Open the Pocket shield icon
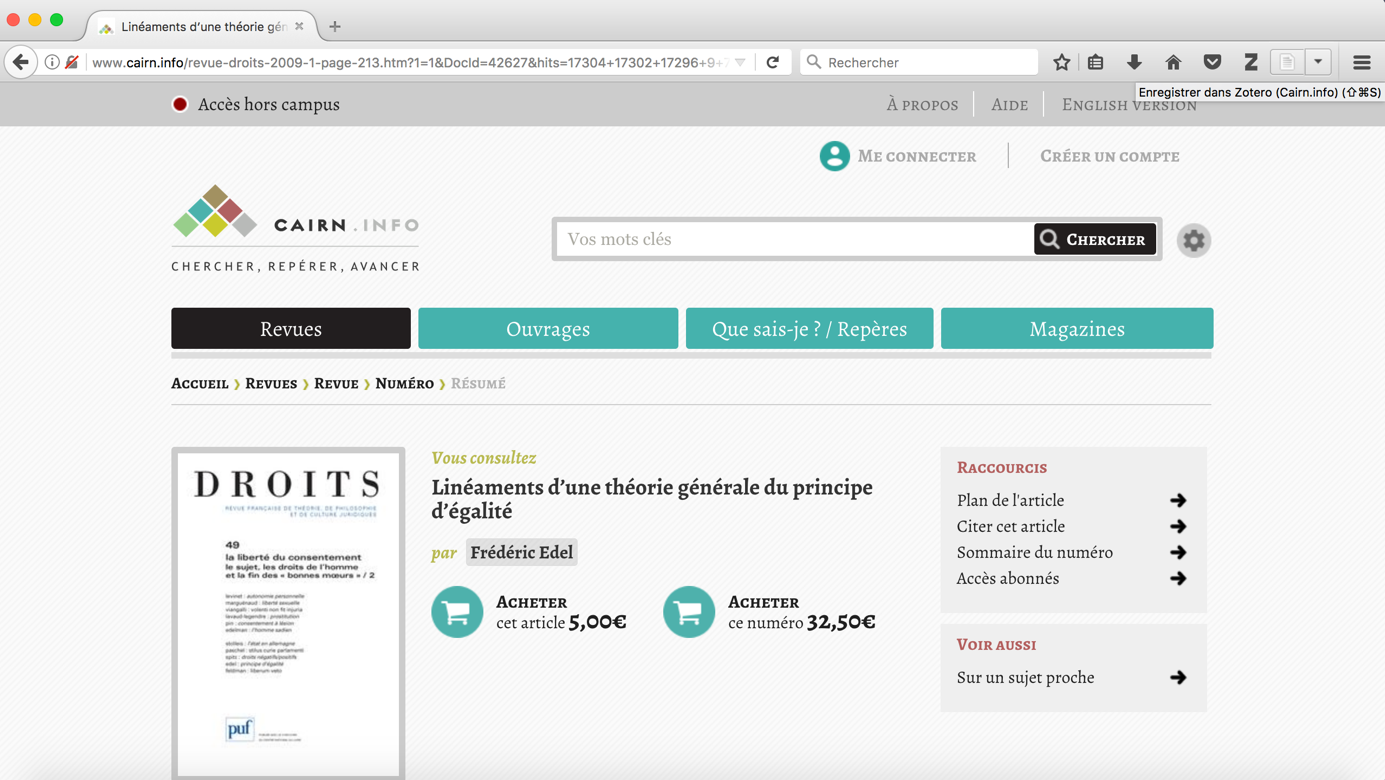 point(1212,62)
